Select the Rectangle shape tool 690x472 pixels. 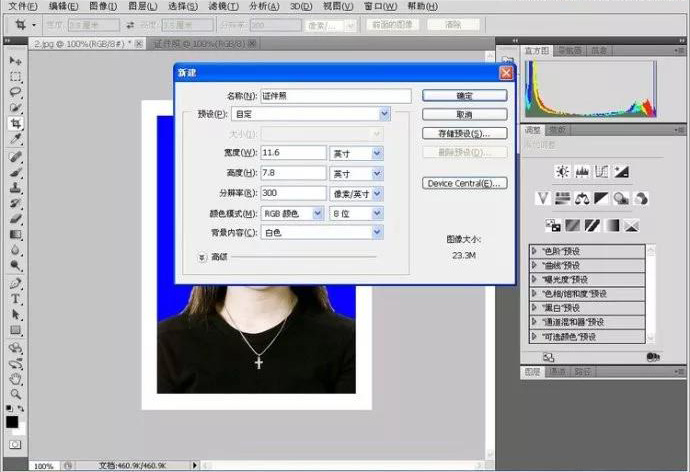click(x=15, y=330)
